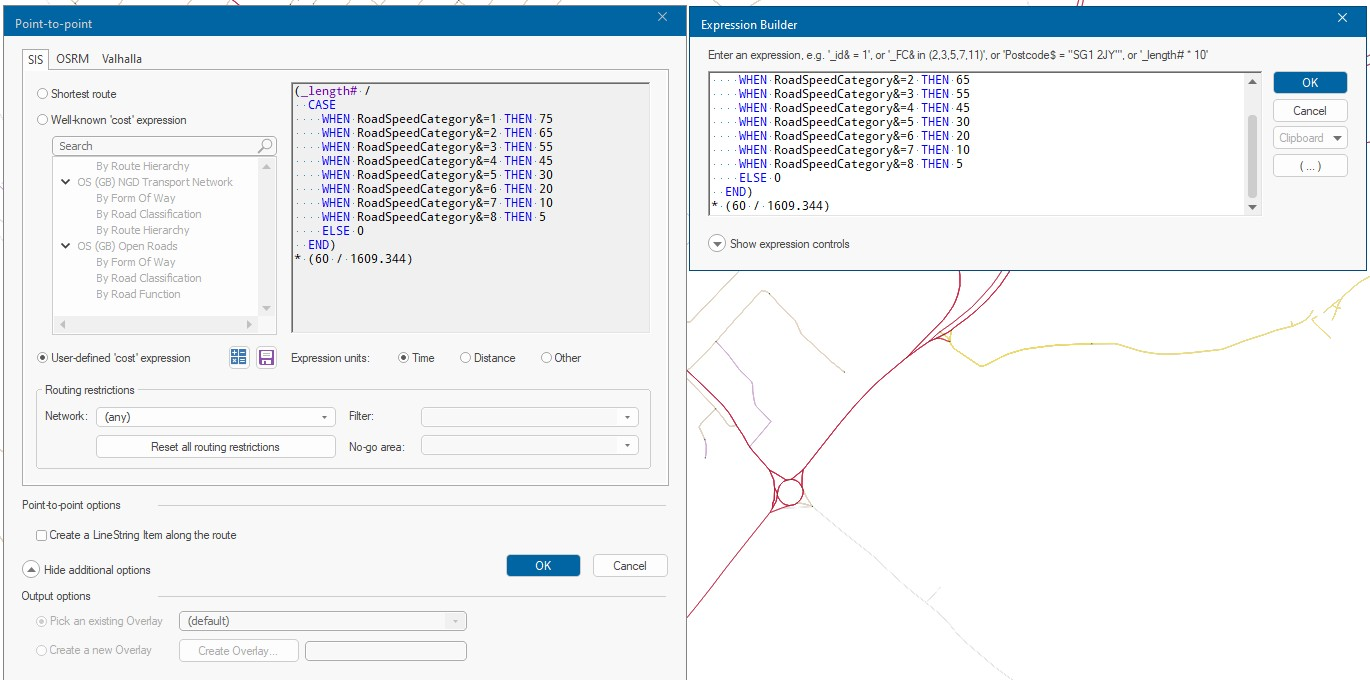Select Well-known 'cost' expression option

[x=111, y=120]
